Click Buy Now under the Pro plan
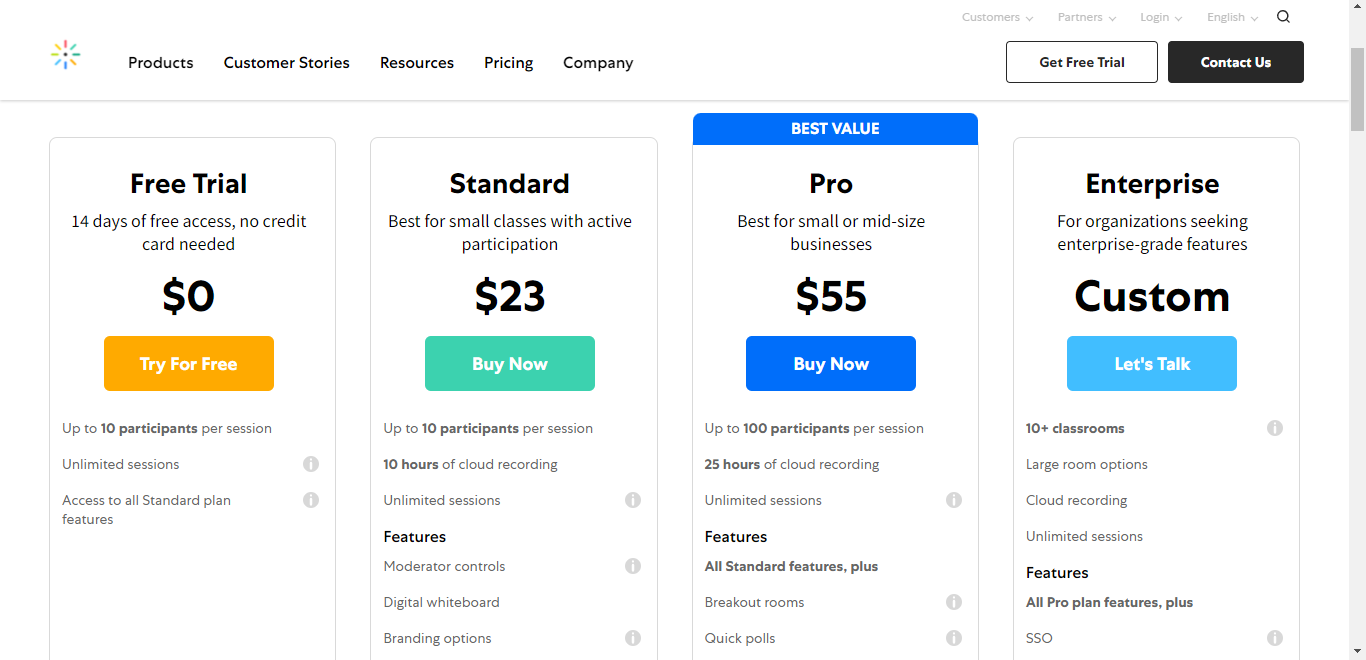 pos(831,364)
